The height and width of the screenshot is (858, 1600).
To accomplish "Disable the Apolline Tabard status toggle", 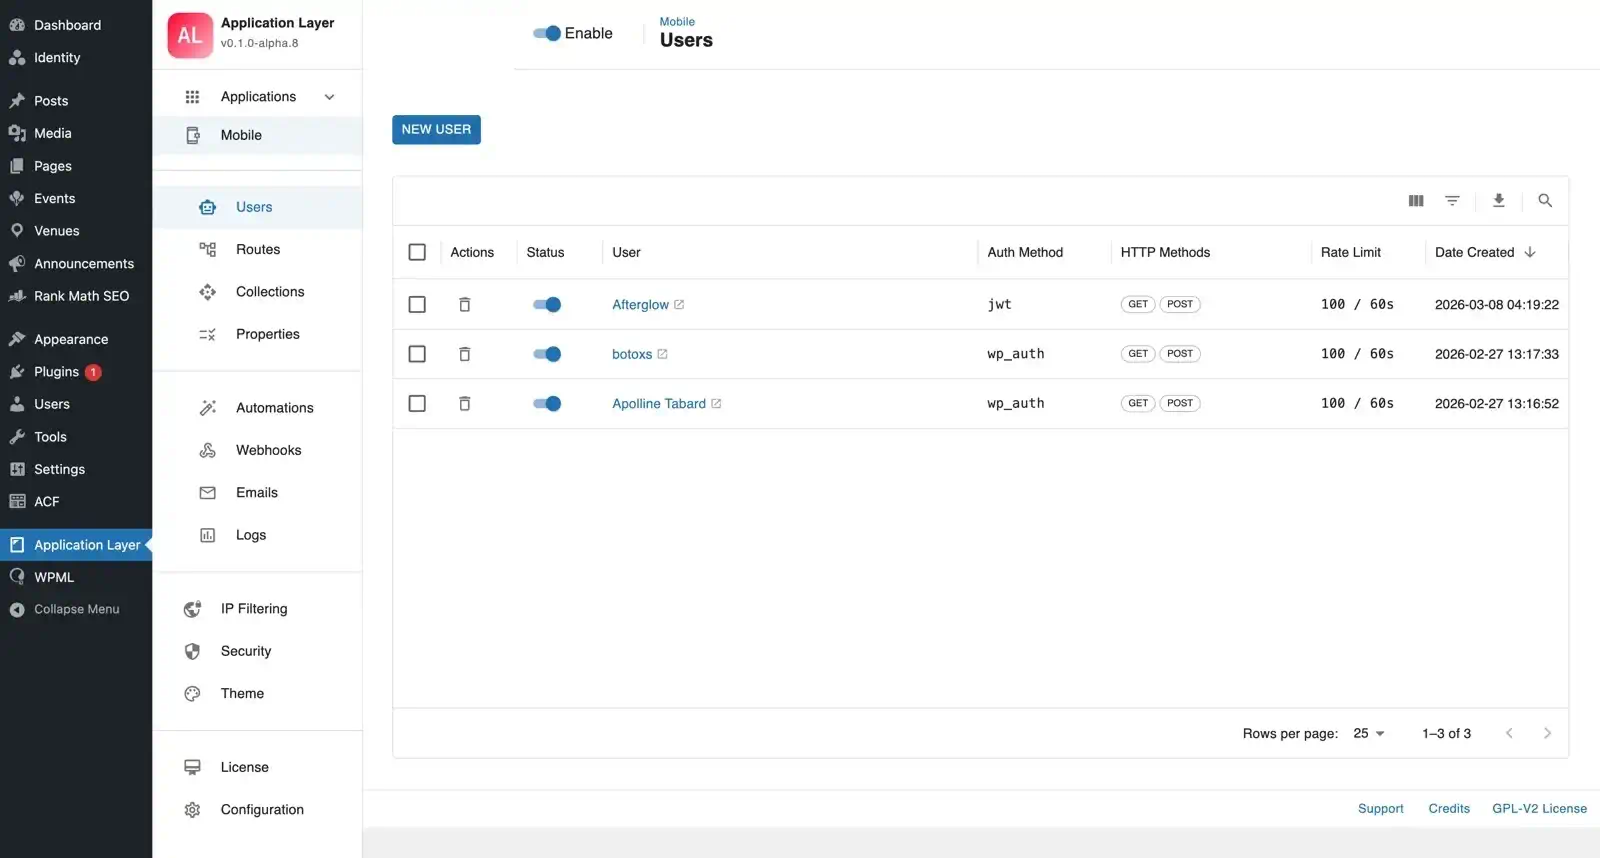I will point(547,404).
